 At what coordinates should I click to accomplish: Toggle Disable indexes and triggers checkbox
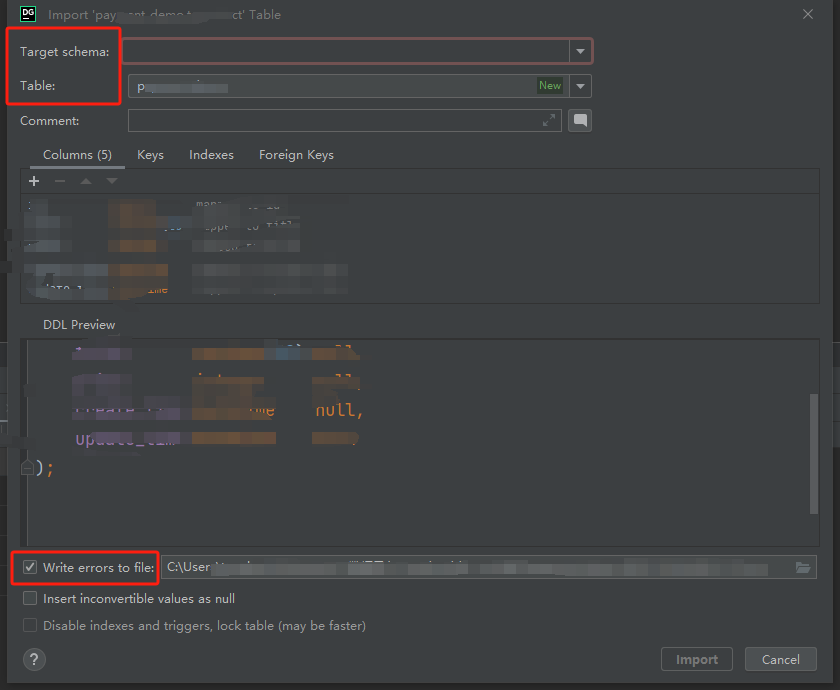point(30,625)
